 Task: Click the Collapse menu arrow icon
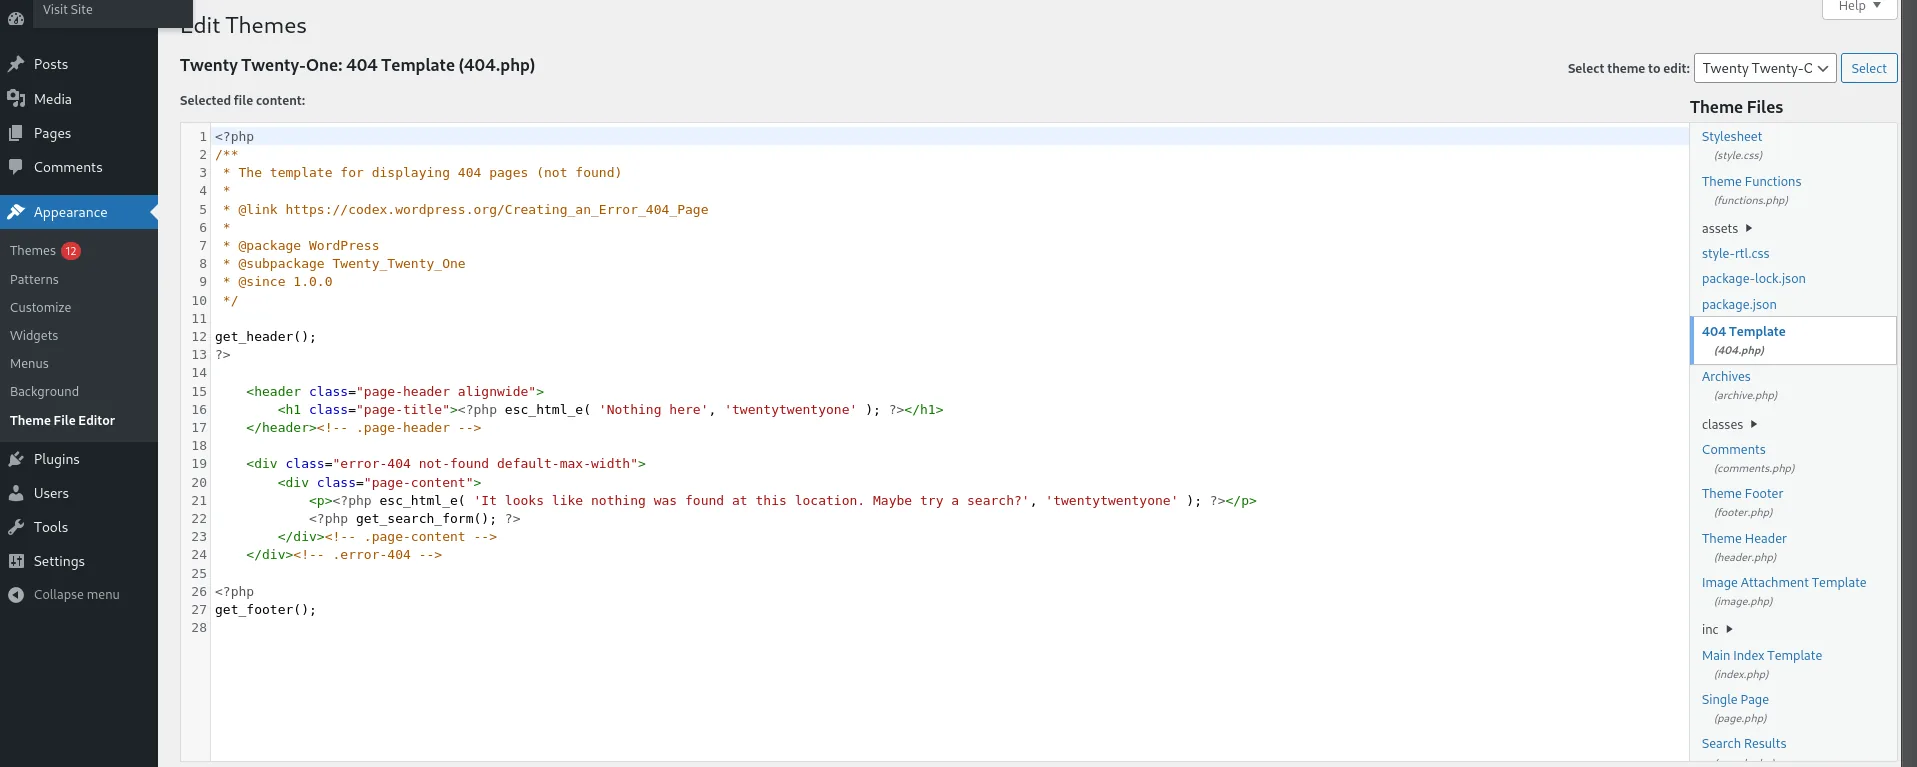pyautogui.click(x=16, y=595)
